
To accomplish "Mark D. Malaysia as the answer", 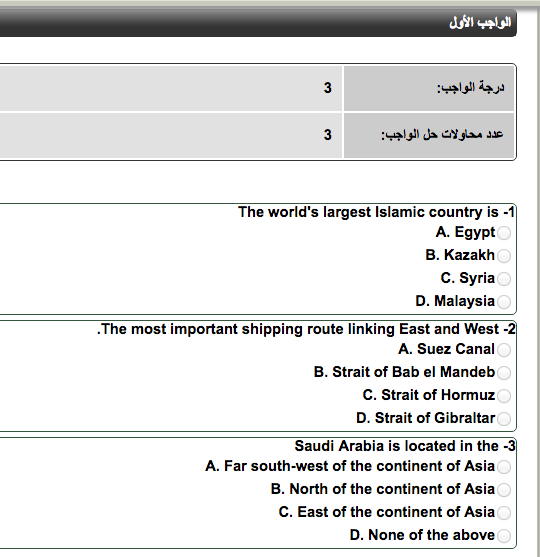I will tap(504, 302).
